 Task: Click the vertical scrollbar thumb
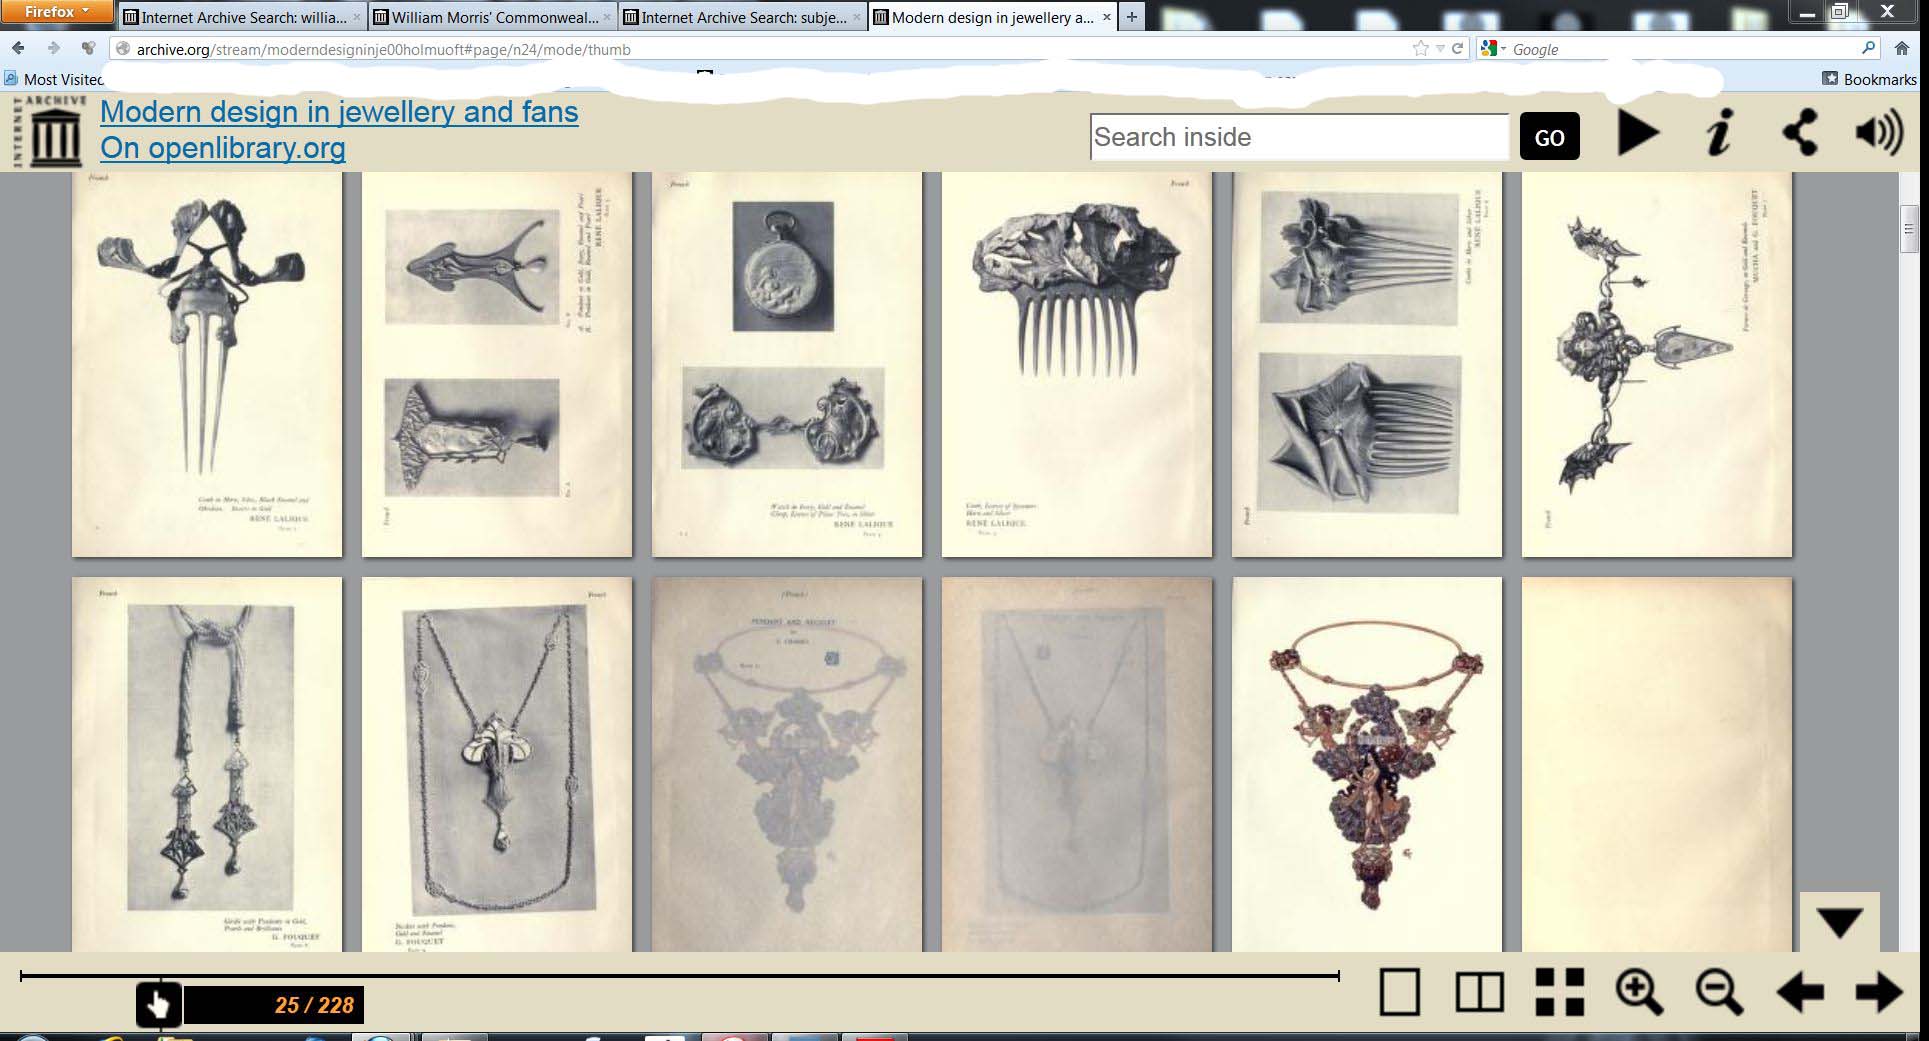click(x=1909, y=228)
